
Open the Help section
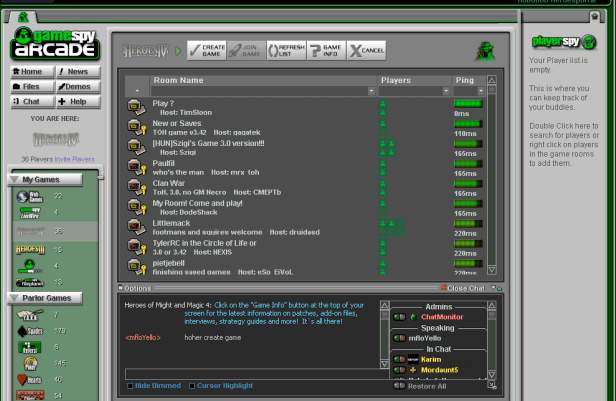pos(78,101)
